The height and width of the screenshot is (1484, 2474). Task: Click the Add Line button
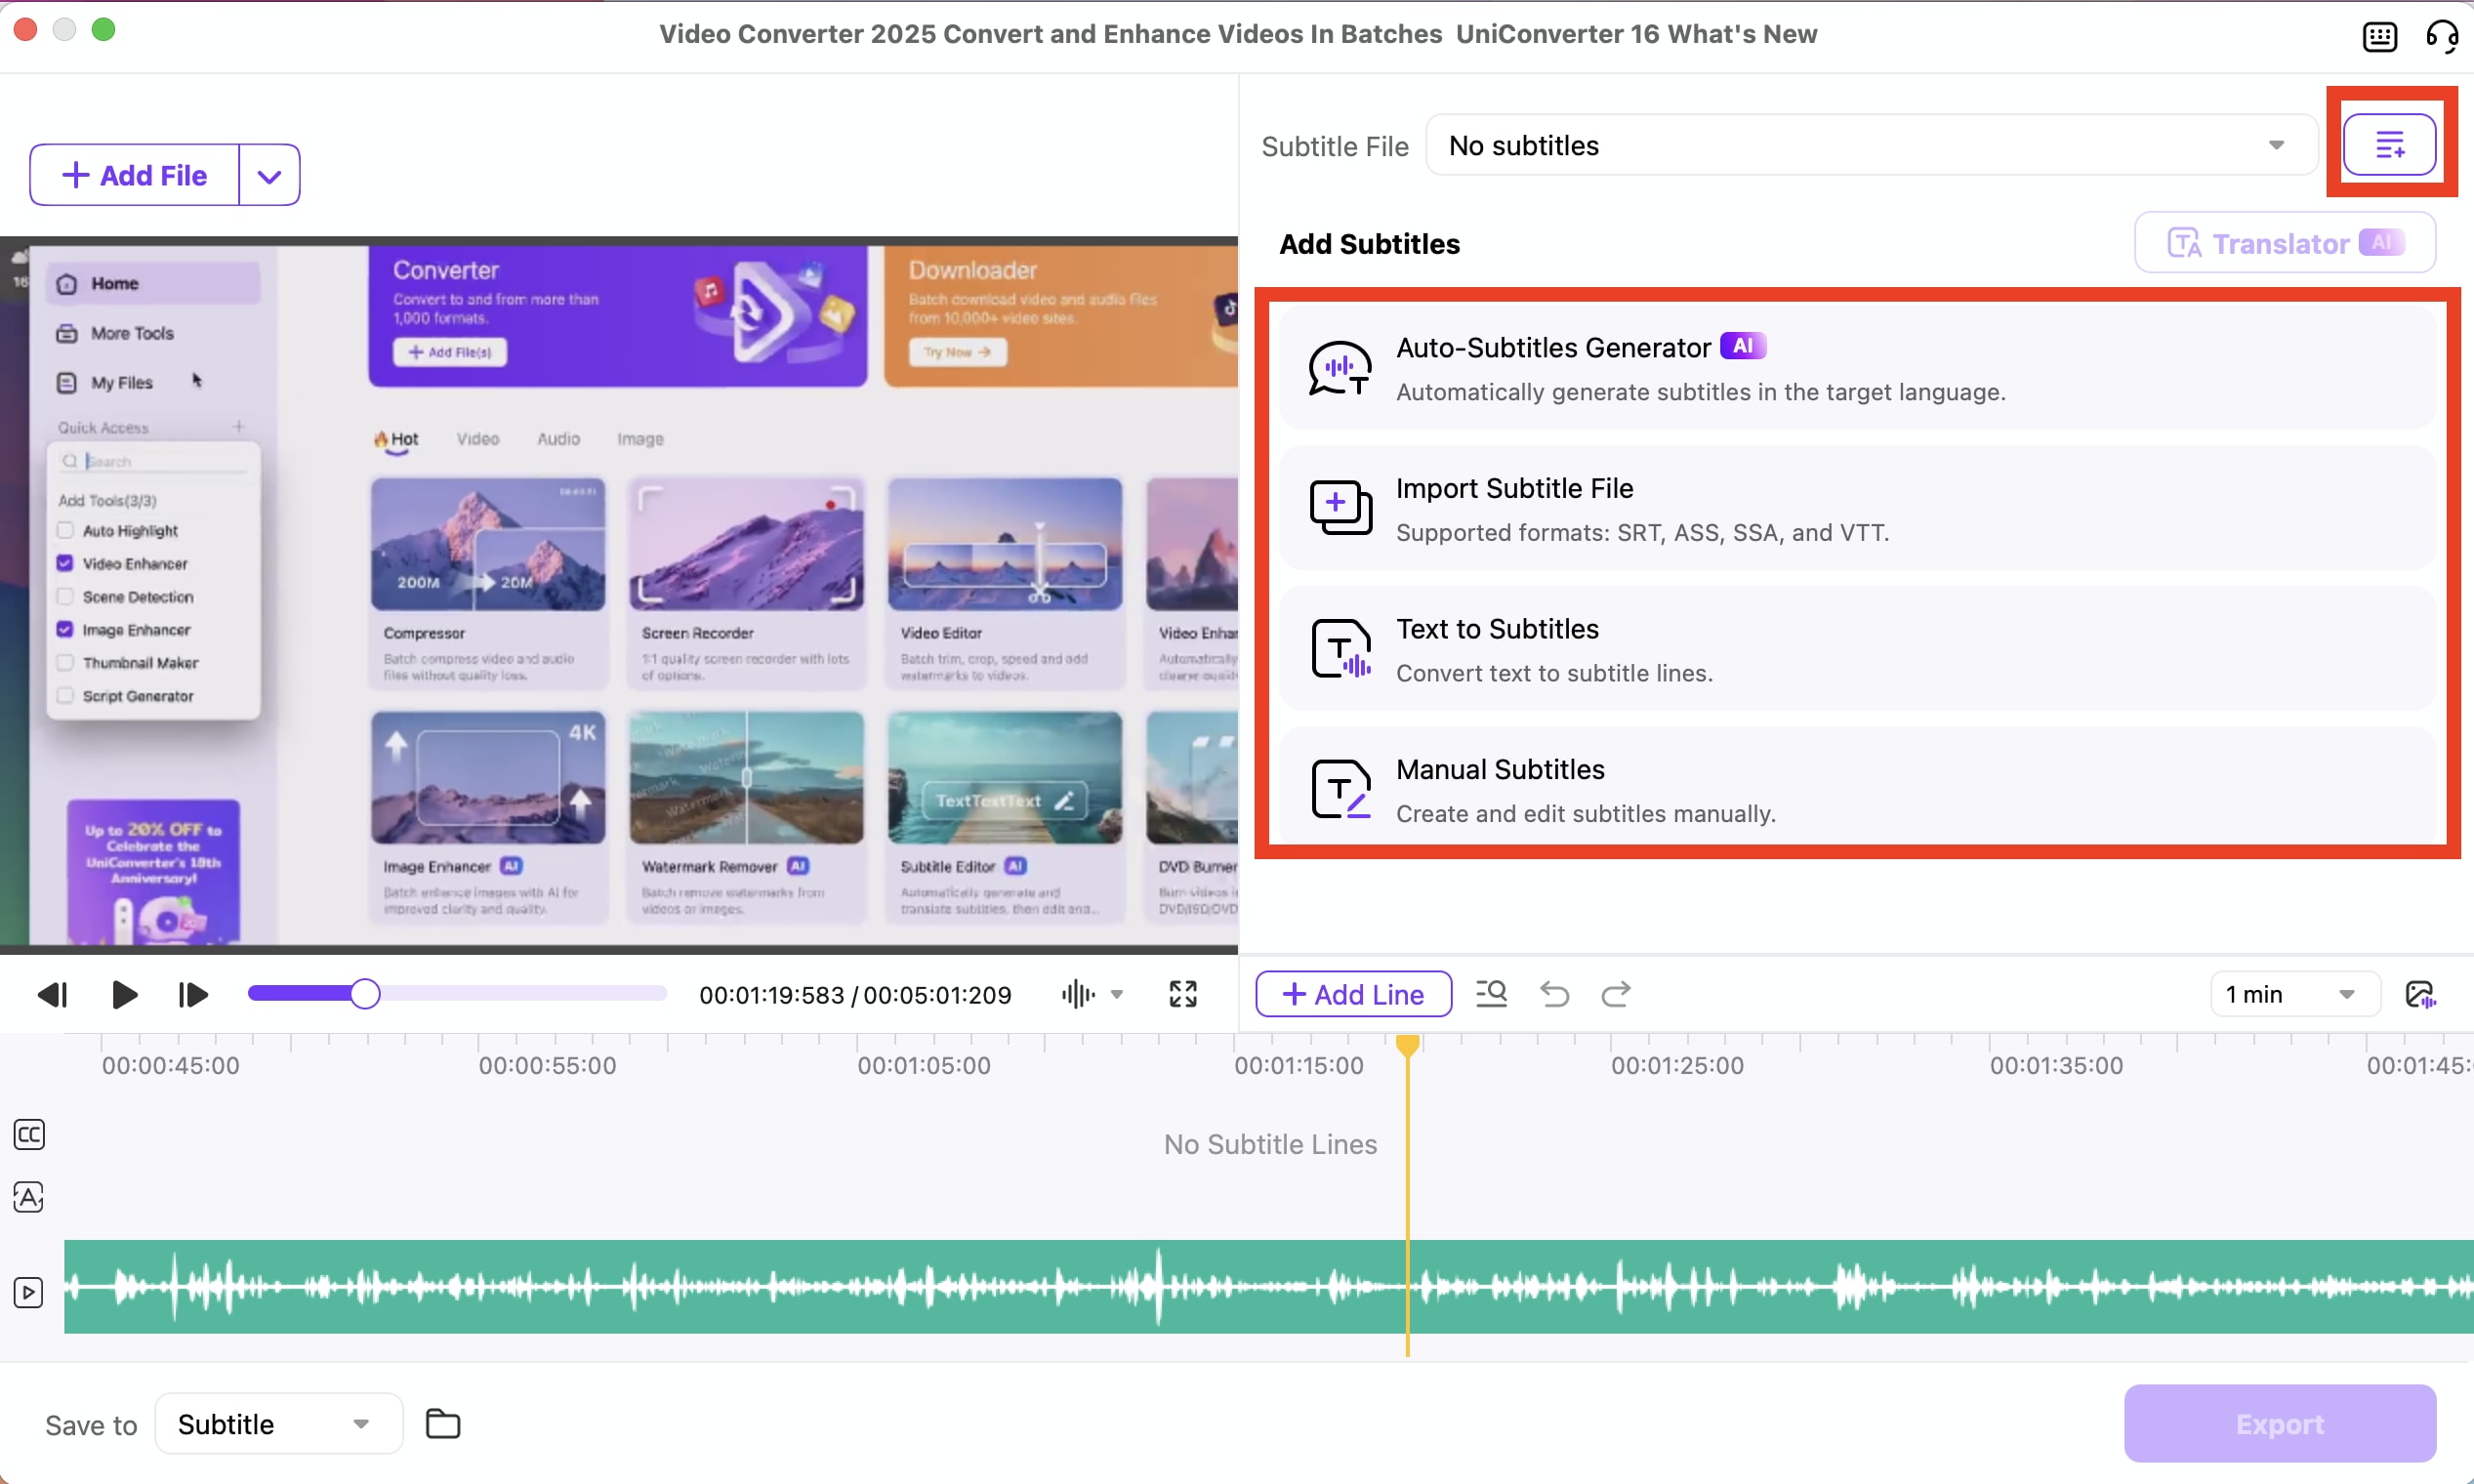pyautogui.click(x=1352, y=993)
